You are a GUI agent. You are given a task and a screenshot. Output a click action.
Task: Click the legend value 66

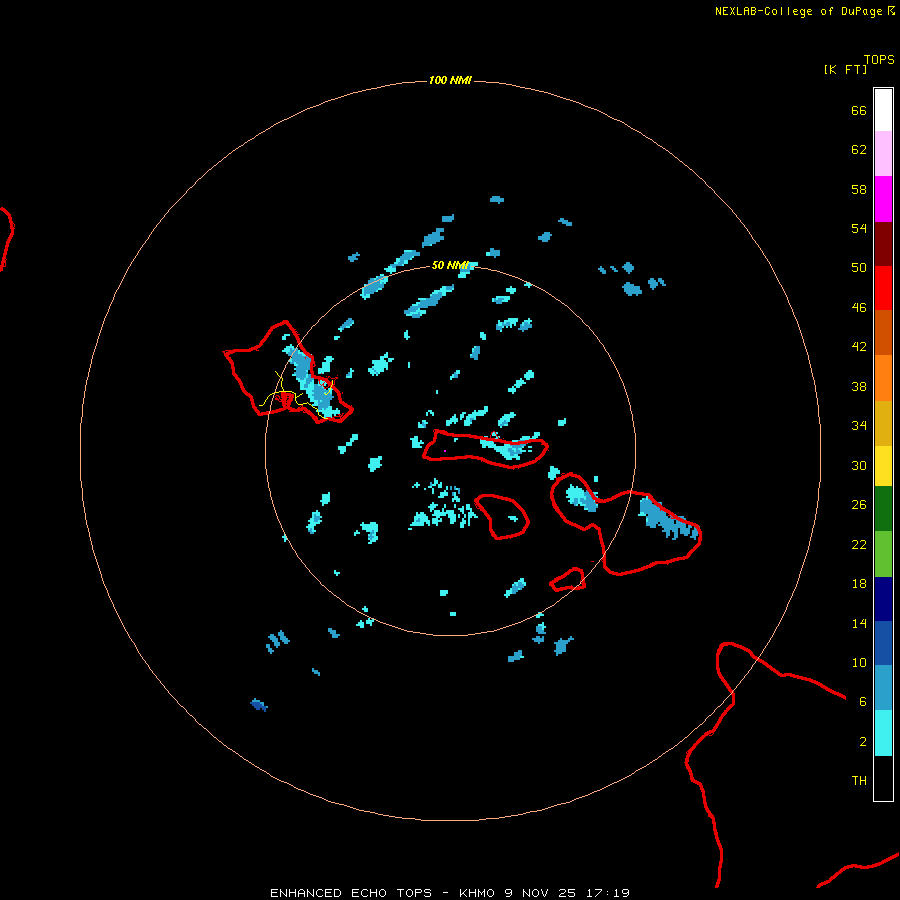tap(859, 111)
